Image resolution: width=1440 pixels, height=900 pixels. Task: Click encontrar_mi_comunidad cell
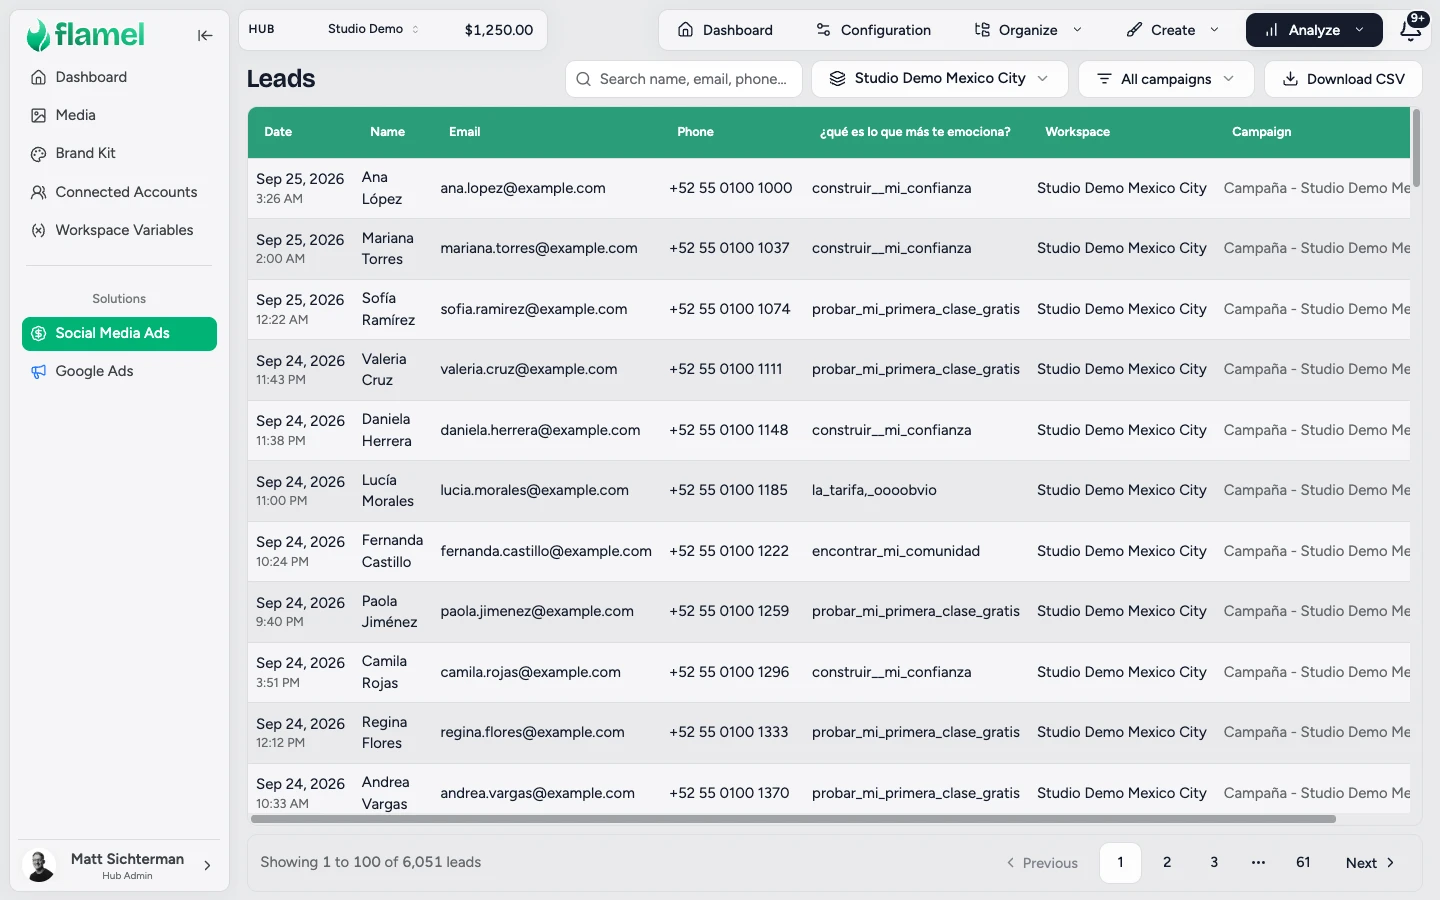point(896,551)
